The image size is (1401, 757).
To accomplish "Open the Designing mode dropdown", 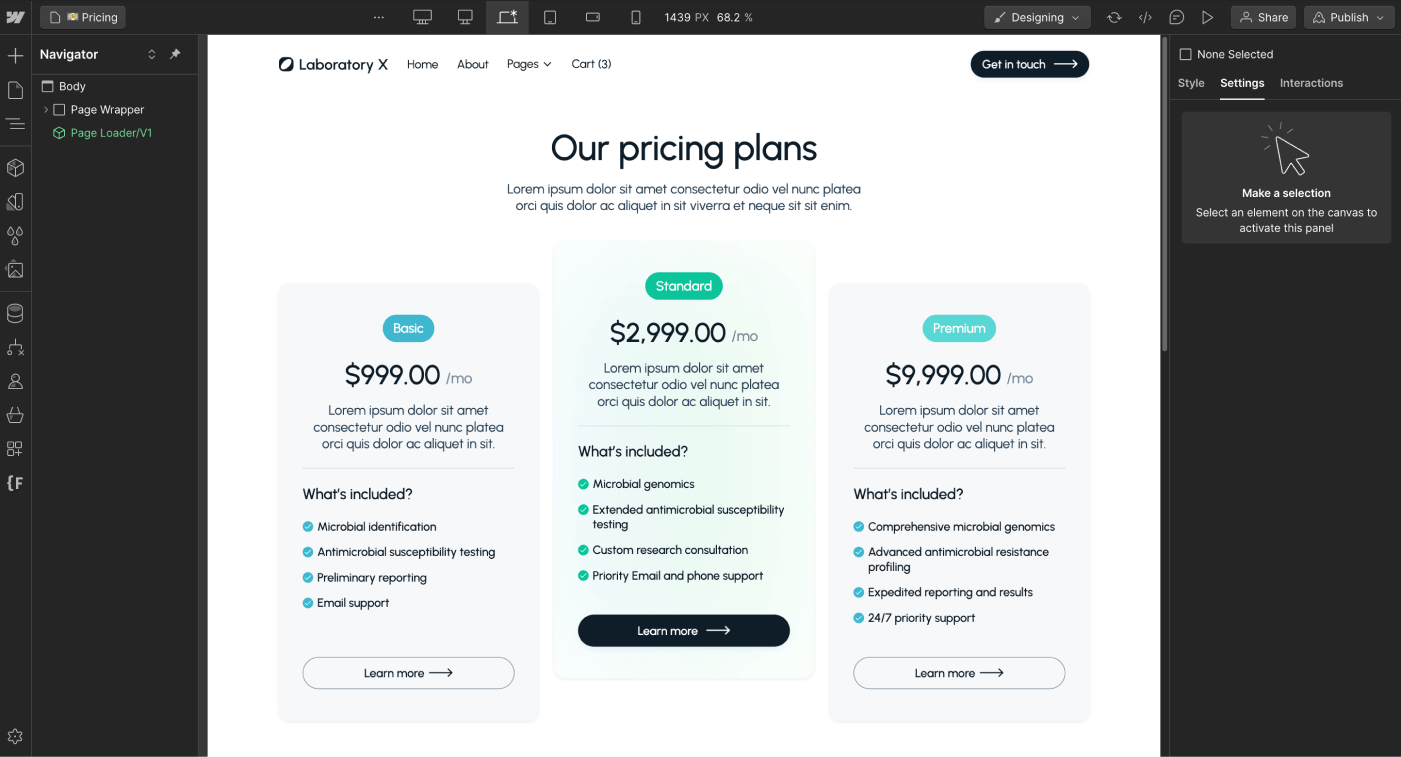I will [1037, 17].
